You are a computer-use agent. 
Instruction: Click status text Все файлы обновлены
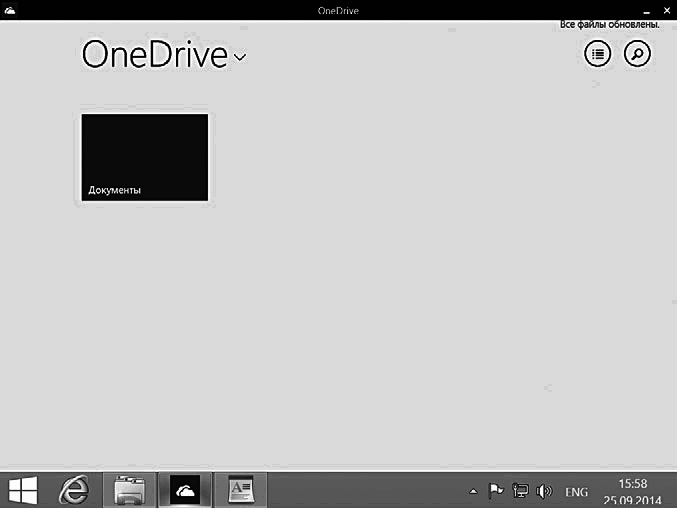tap(610, 25)
